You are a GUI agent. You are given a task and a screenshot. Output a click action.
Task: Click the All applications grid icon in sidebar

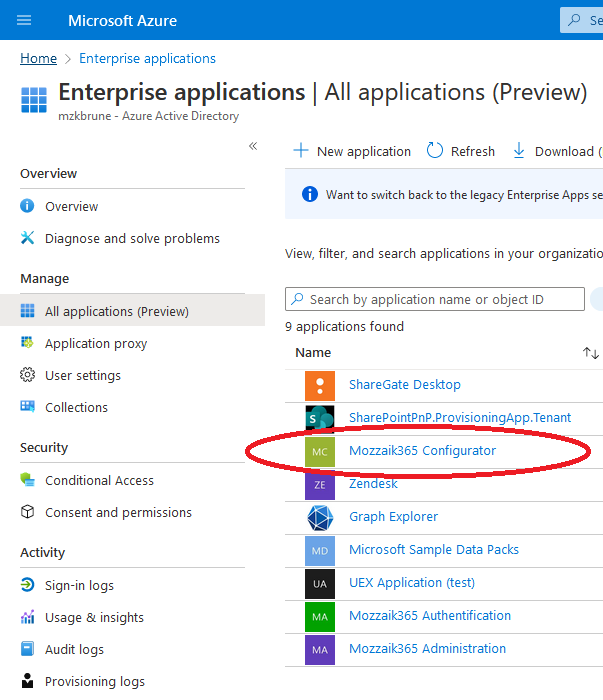point(27,311)
